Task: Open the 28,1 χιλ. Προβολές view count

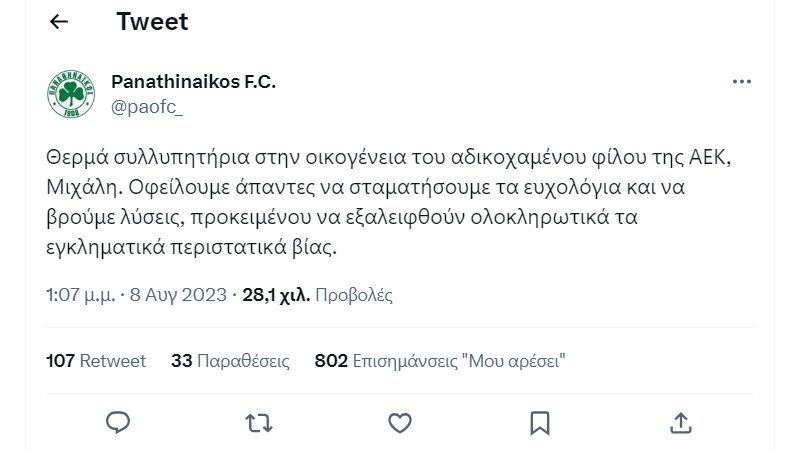Action: [316, 295]
